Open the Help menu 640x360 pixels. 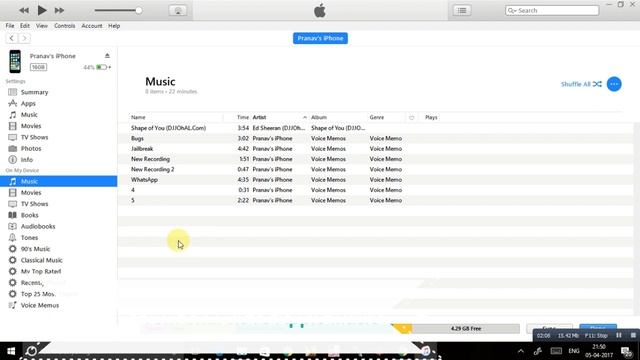[x=114, y=26]
